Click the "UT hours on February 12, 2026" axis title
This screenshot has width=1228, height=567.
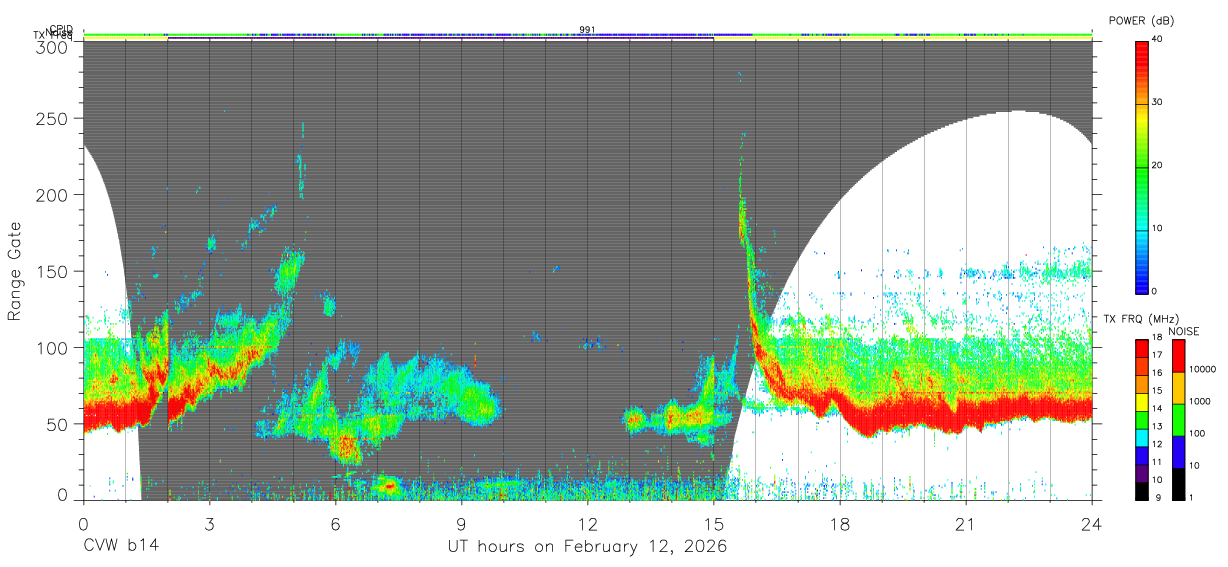[587, 547]
